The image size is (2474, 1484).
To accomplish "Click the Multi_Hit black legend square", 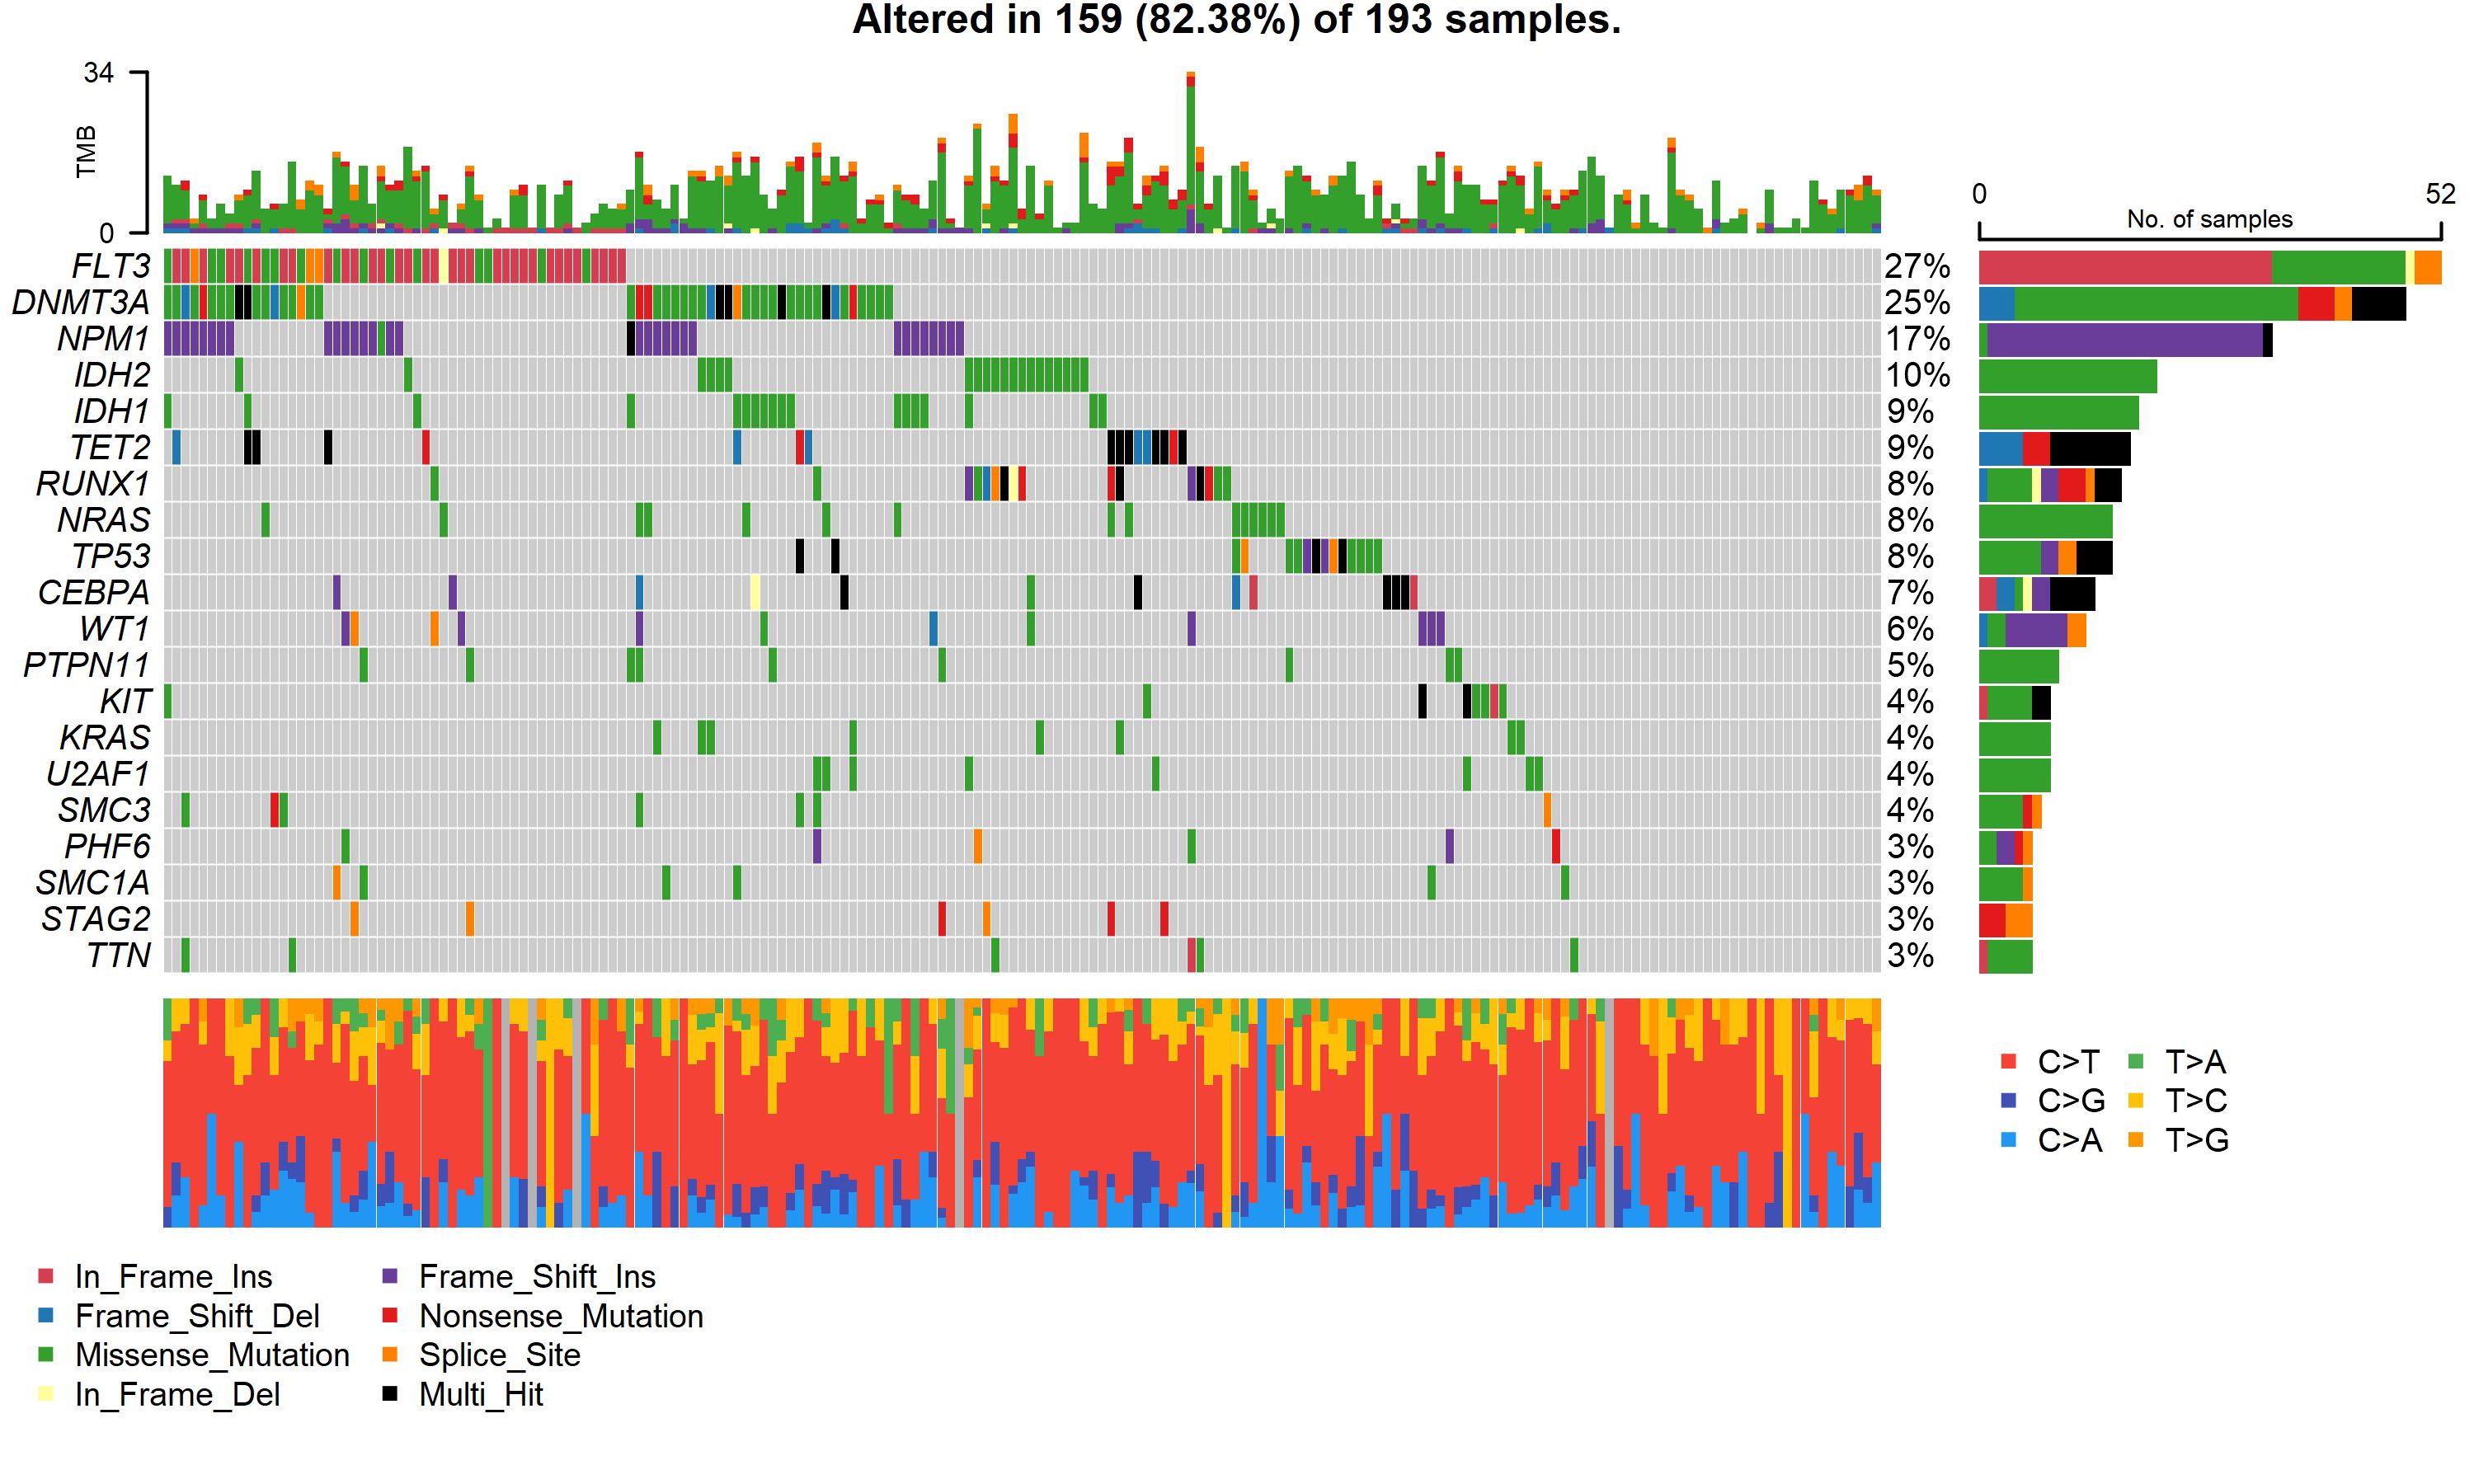I will pyautogui.click(x=390, y=1393).
